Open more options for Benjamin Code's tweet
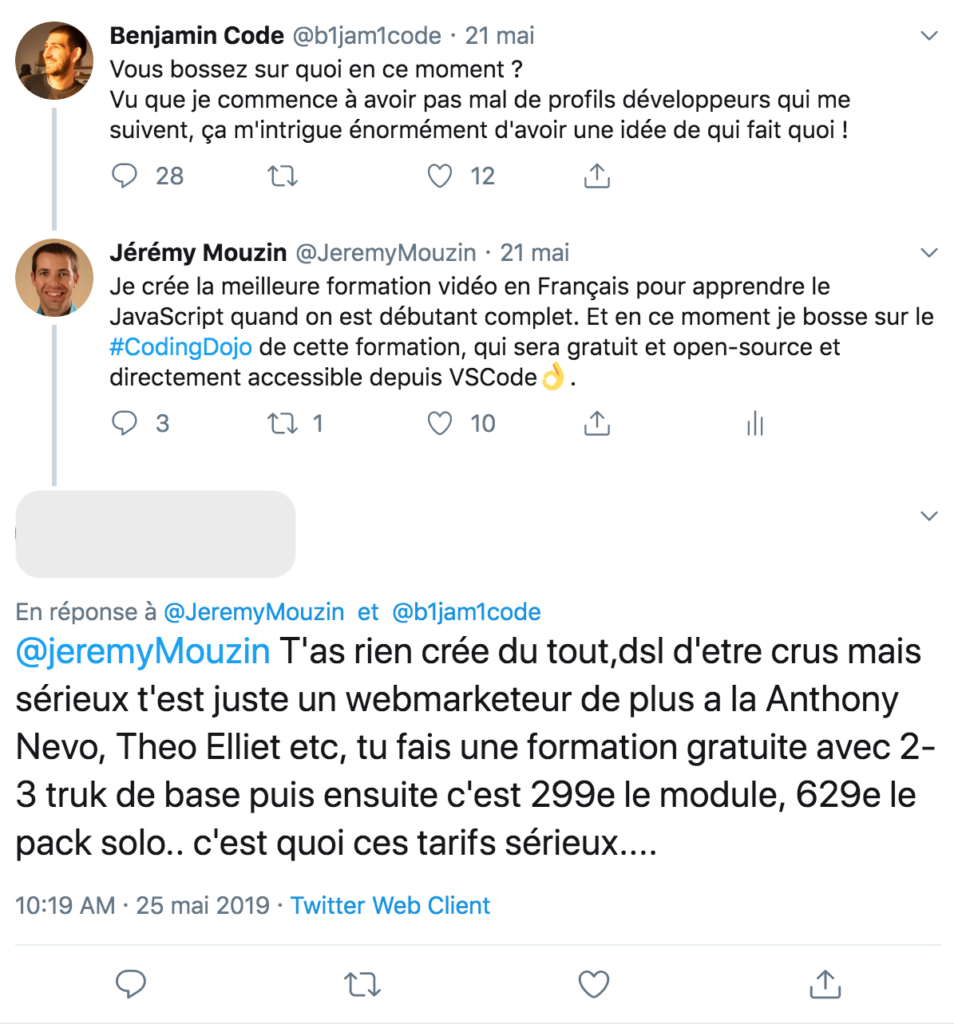This screenshot has width=954, height=1024. coord(929,36)
